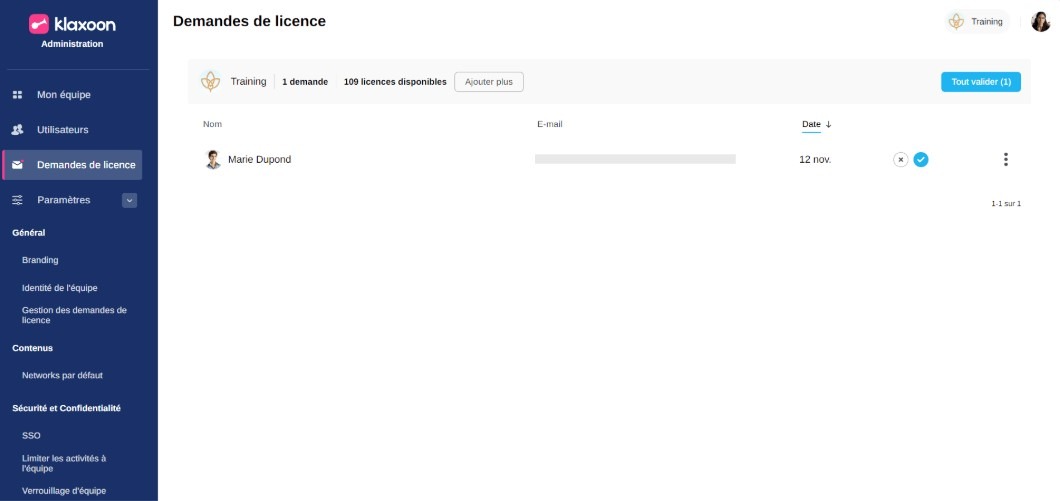Click the Tout valider (1) button
The width and height of the screenshot is (1060, 501).
tap(980, 82)
